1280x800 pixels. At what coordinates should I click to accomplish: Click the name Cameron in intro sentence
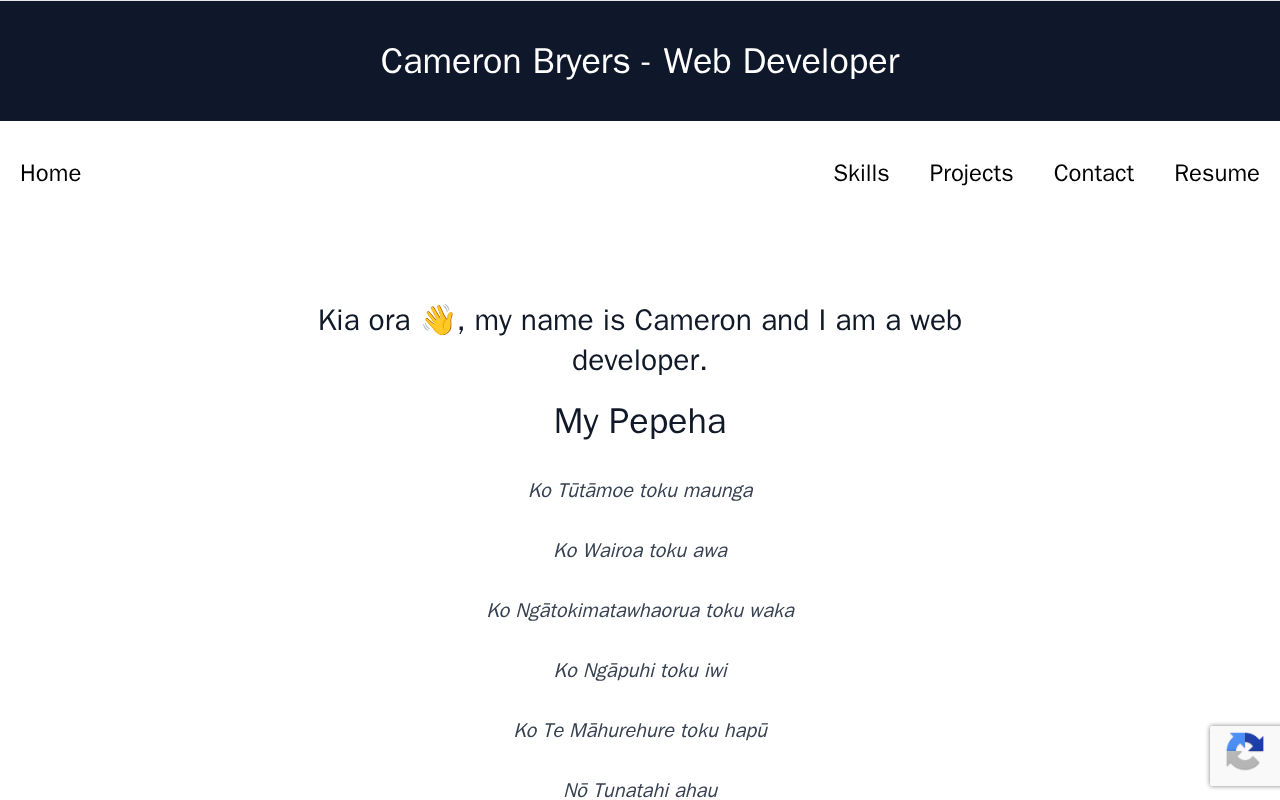[x=692, y=321]
